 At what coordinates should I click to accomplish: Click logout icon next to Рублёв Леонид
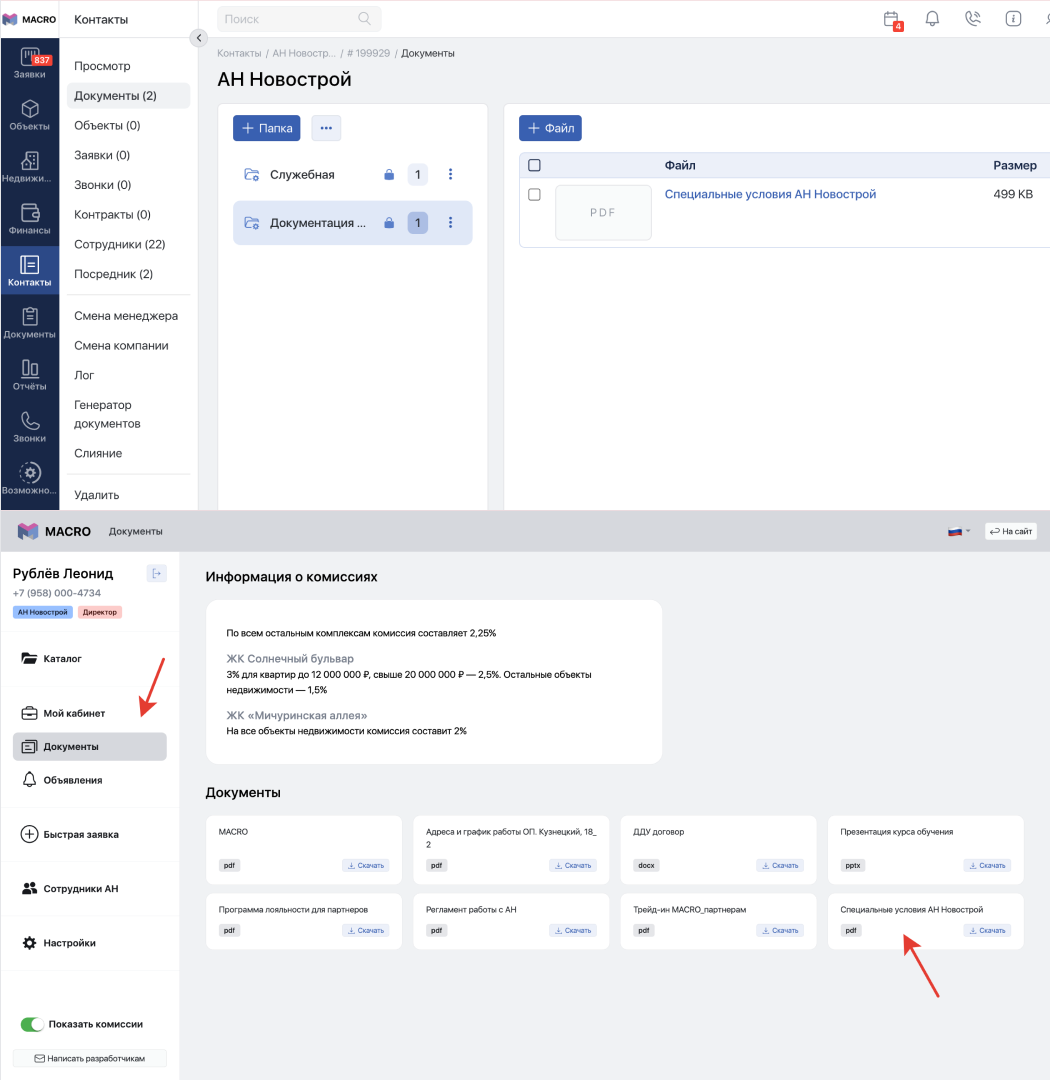(x=156, y=573)
